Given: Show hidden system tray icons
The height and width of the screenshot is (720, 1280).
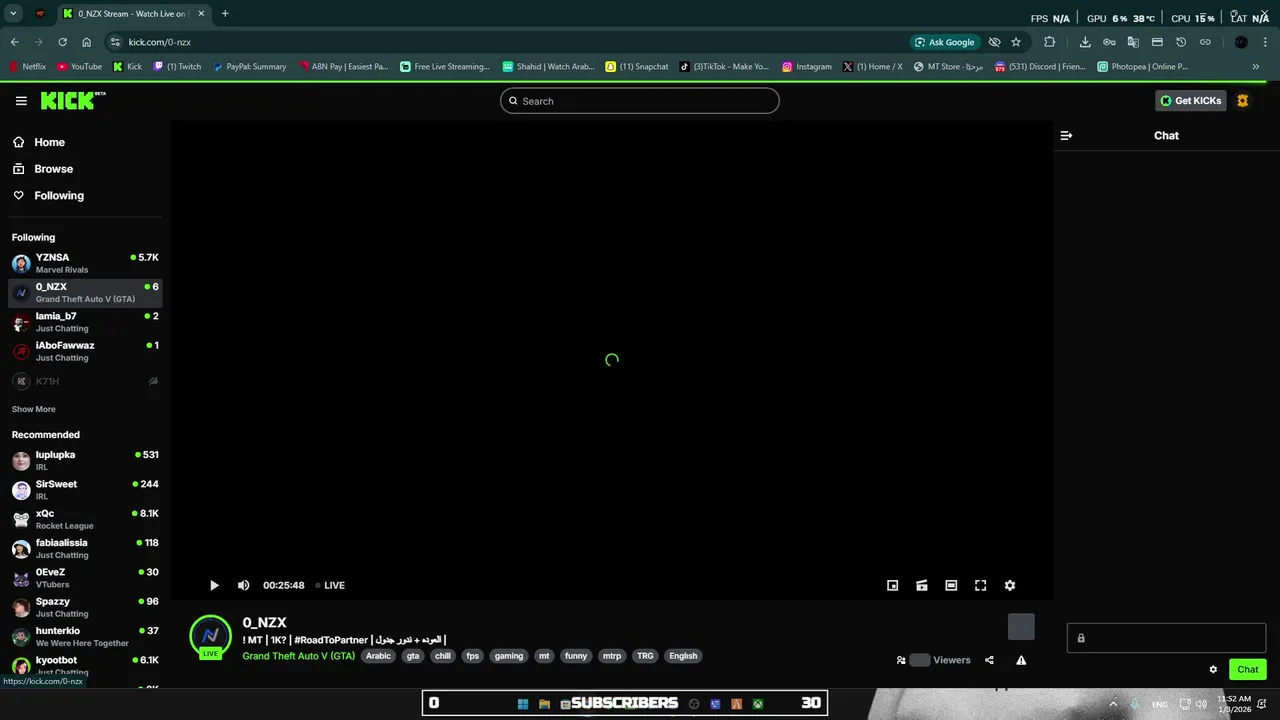Looking at the screenshot, I should [1113, 704].
